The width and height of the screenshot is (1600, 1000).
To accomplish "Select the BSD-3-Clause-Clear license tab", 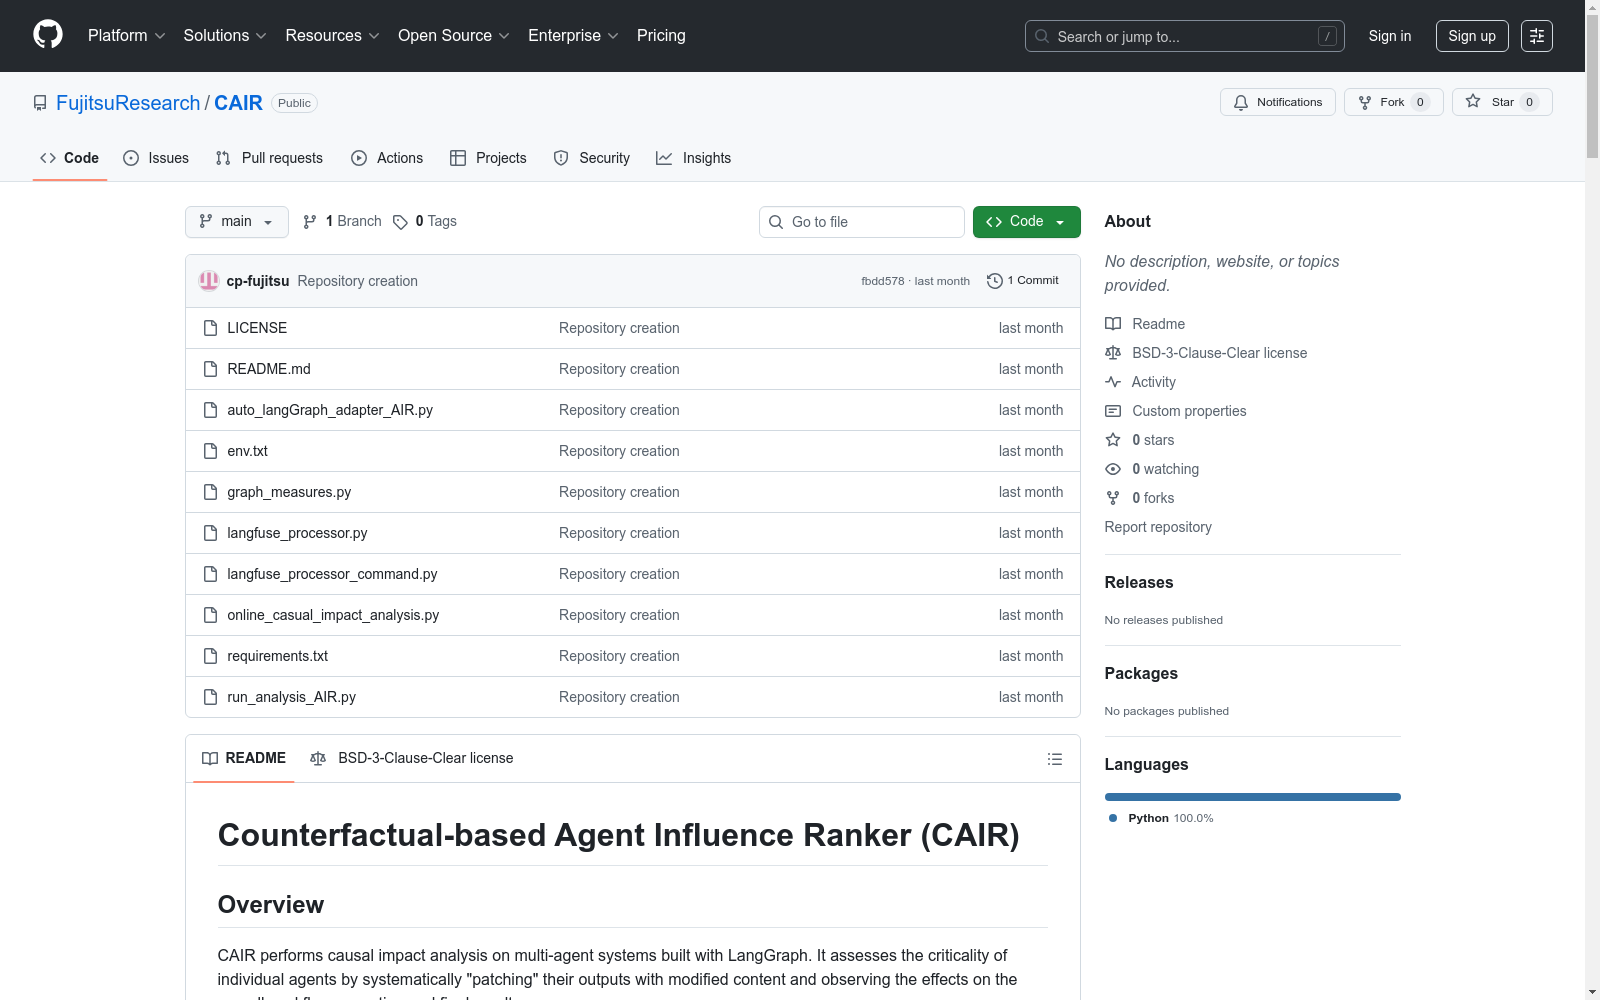I will click(412, 758).
